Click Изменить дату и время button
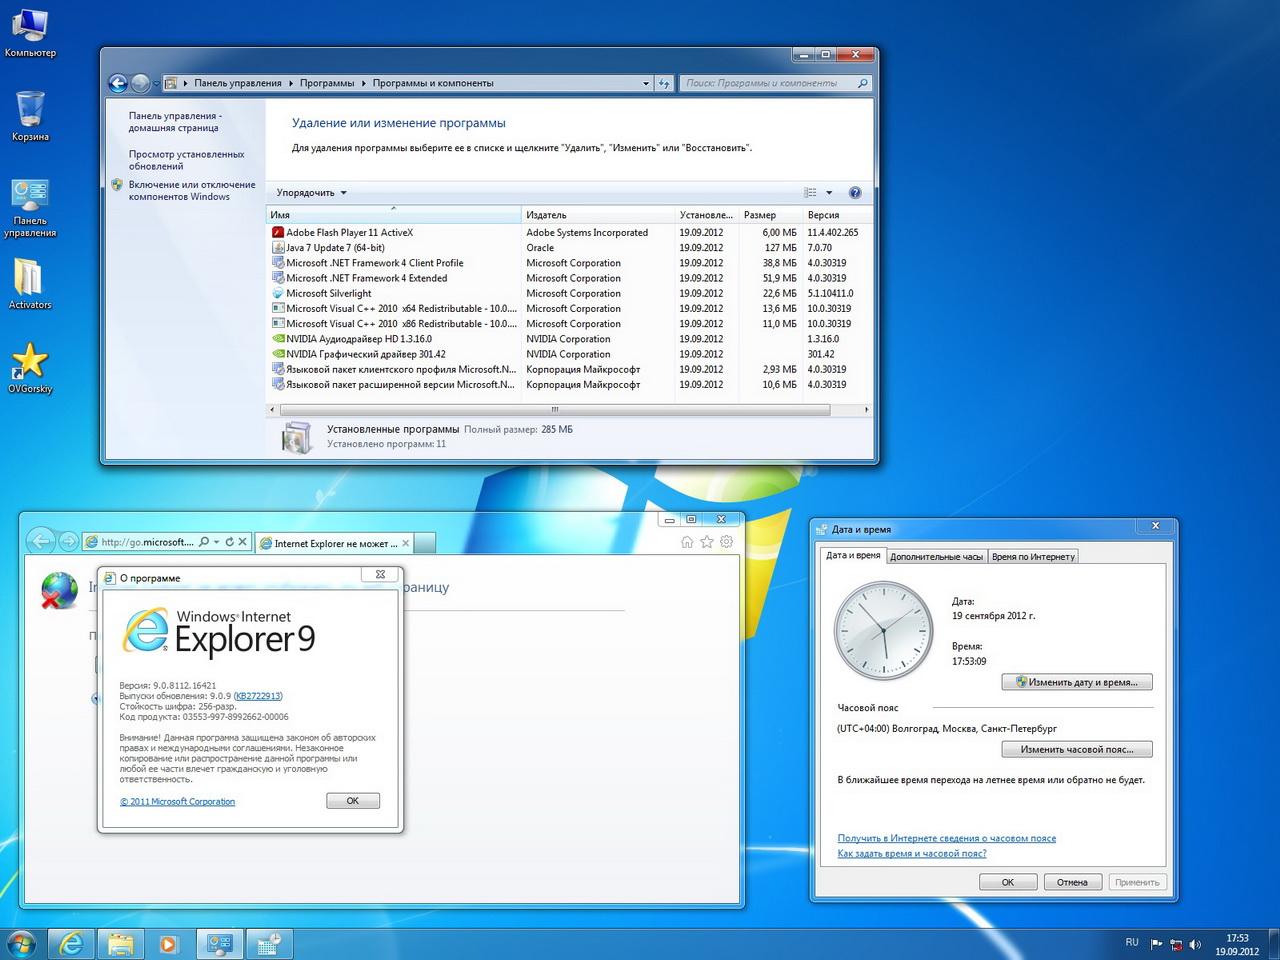 [1077, 682]
